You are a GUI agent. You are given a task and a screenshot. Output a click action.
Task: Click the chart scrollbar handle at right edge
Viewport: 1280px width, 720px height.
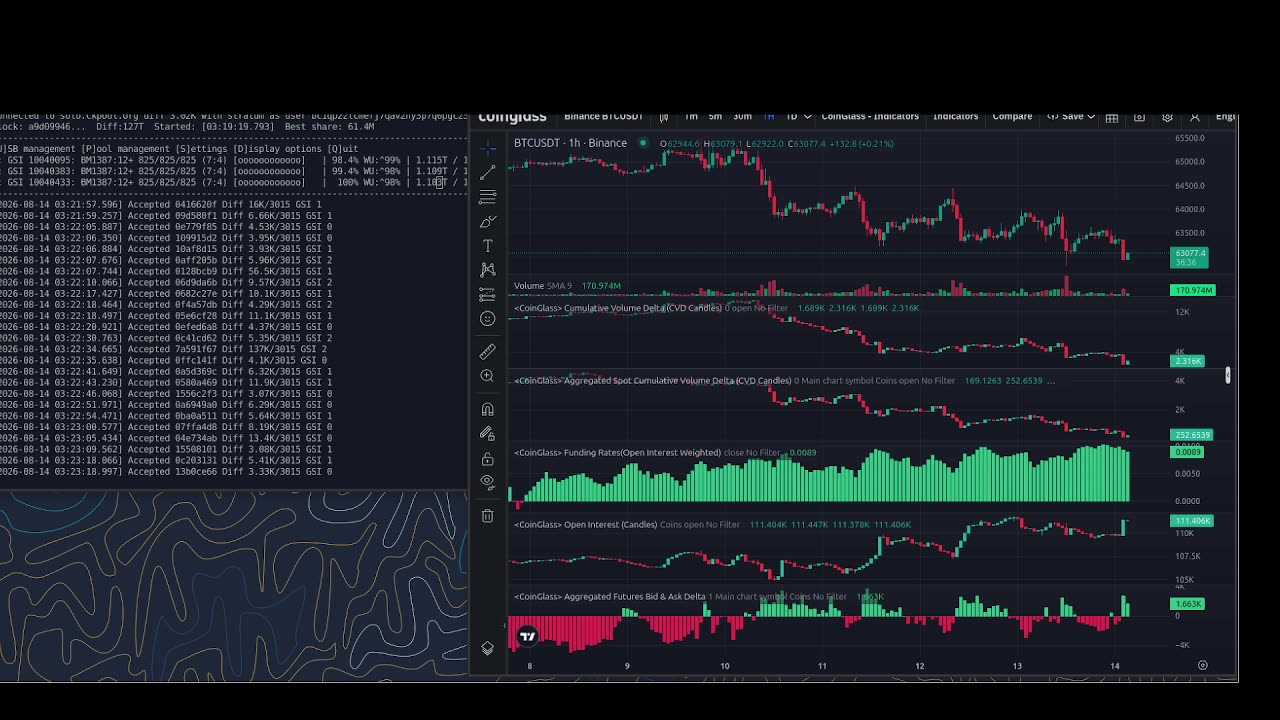click(1227, 375)
